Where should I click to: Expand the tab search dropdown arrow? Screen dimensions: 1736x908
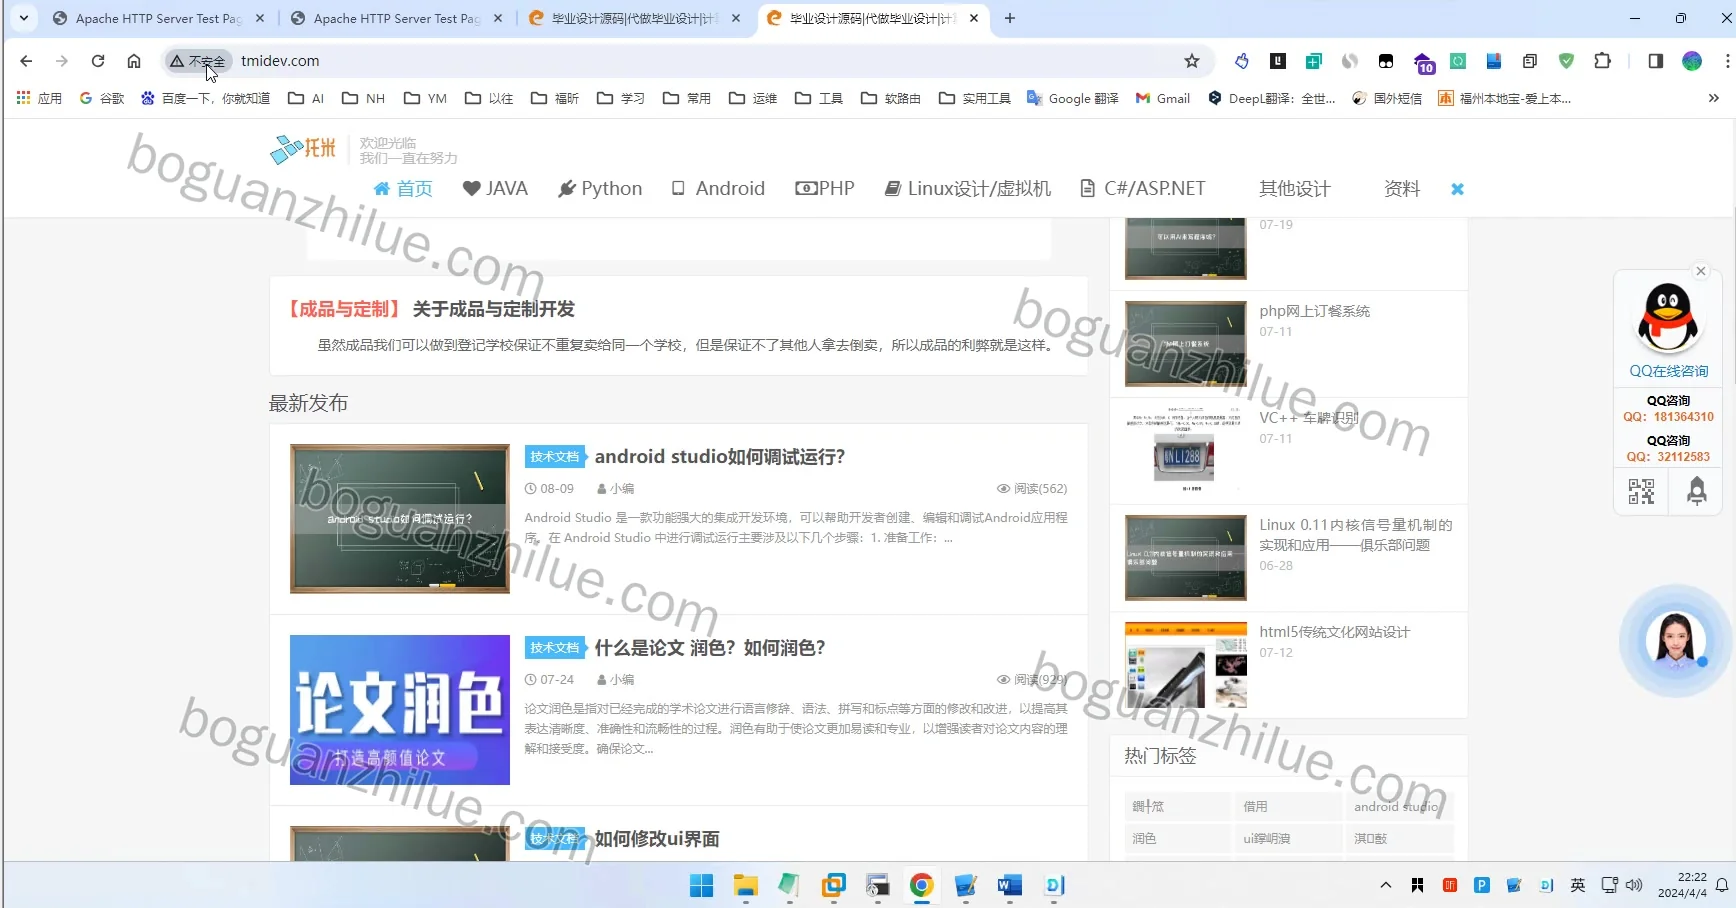(x=24, y=18)
